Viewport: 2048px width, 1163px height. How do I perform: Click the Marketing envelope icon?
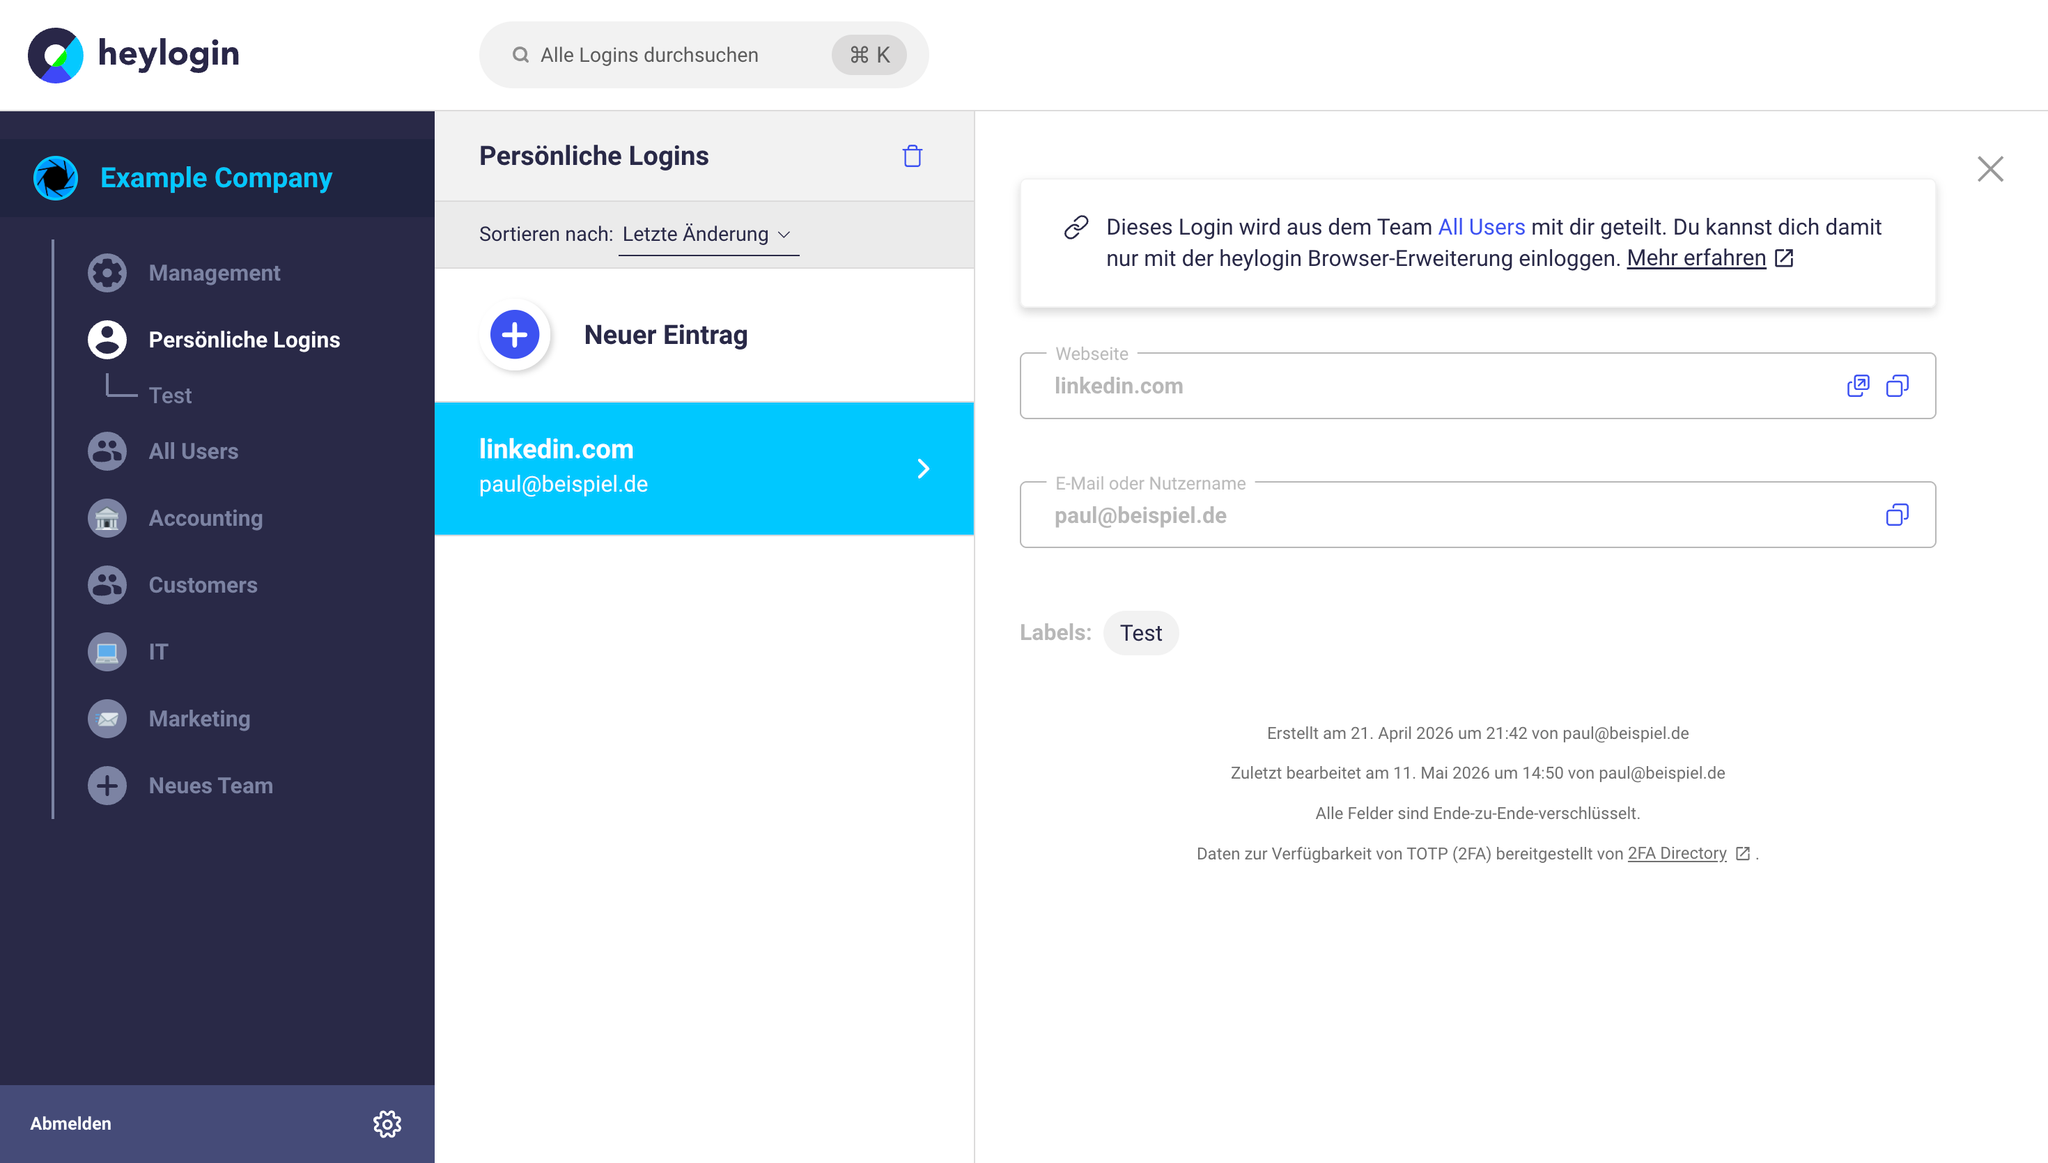click(x=107, y=719)
